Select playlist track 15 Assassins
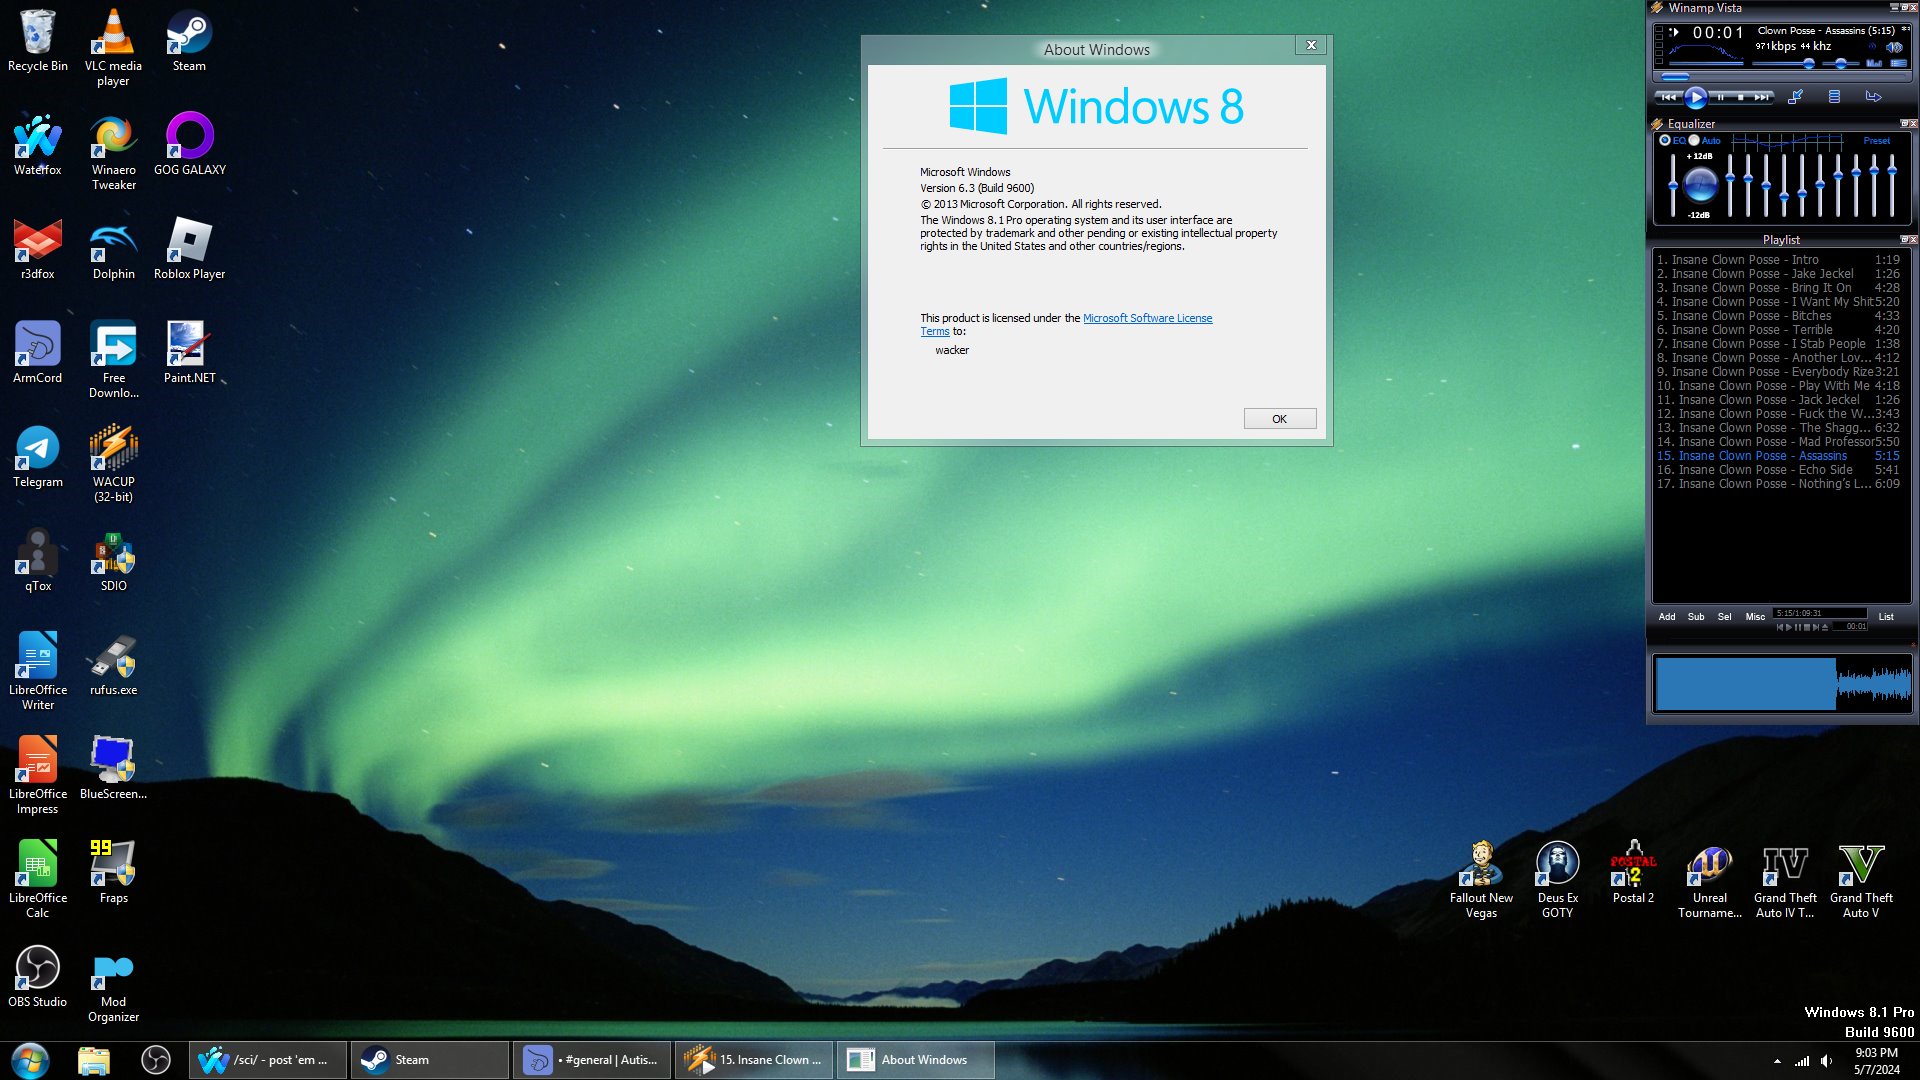1920x1080 pixels. coord(1778,456)
